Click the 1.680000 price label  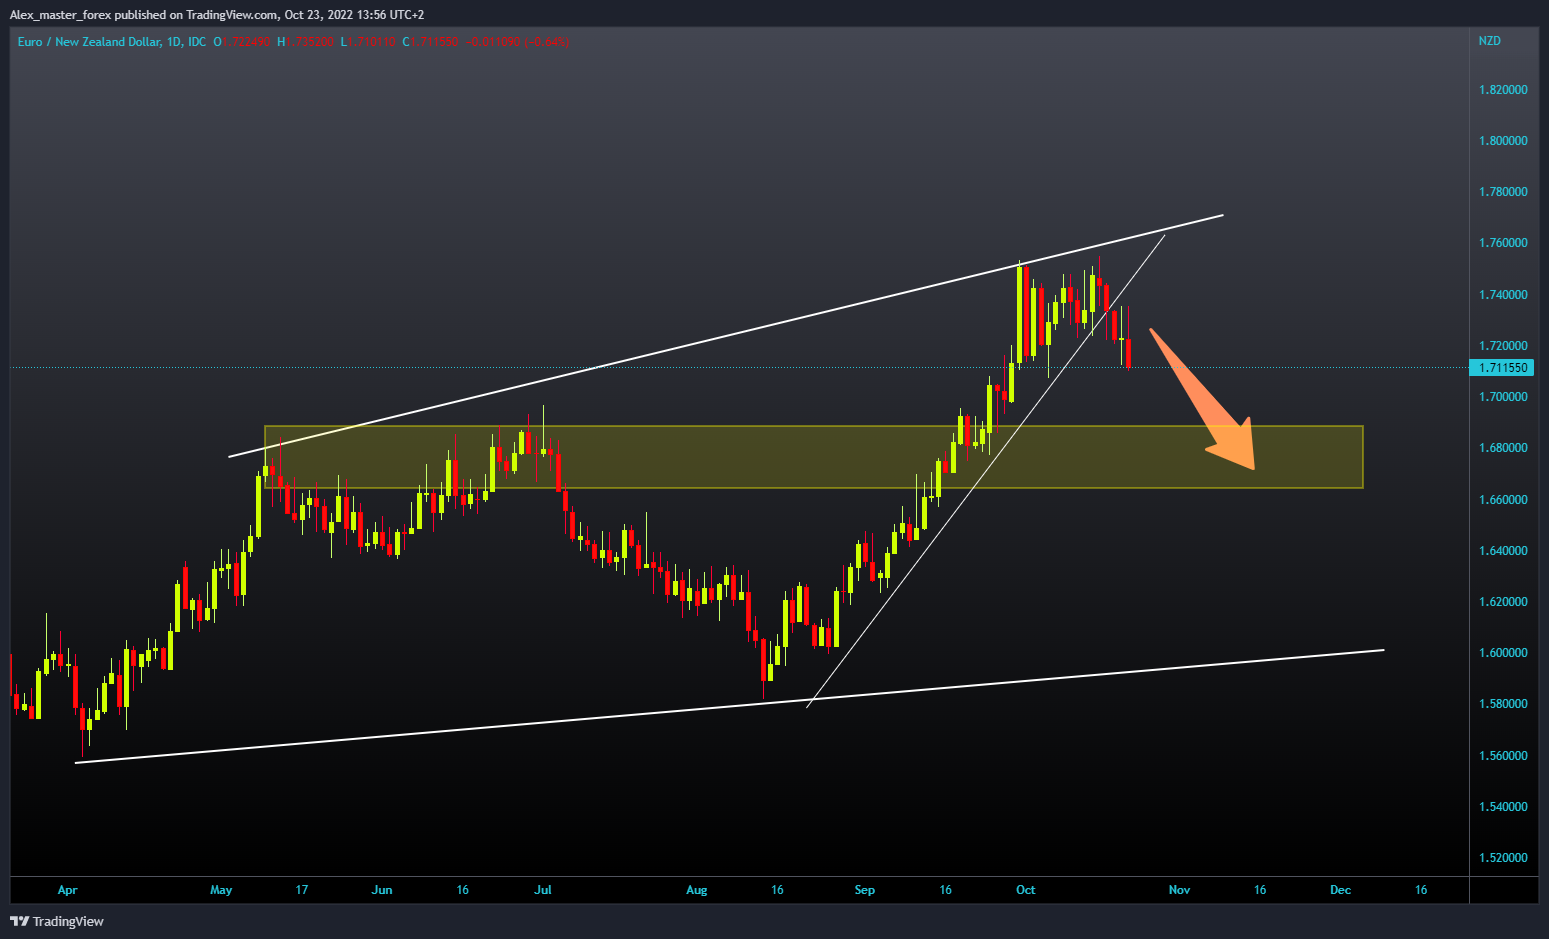[1503, 448]
